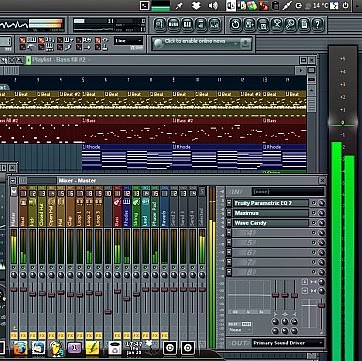The image size is (362, 361).
Task: Open slot menu arrow for Maximus
Action: [x=229, y=213]
